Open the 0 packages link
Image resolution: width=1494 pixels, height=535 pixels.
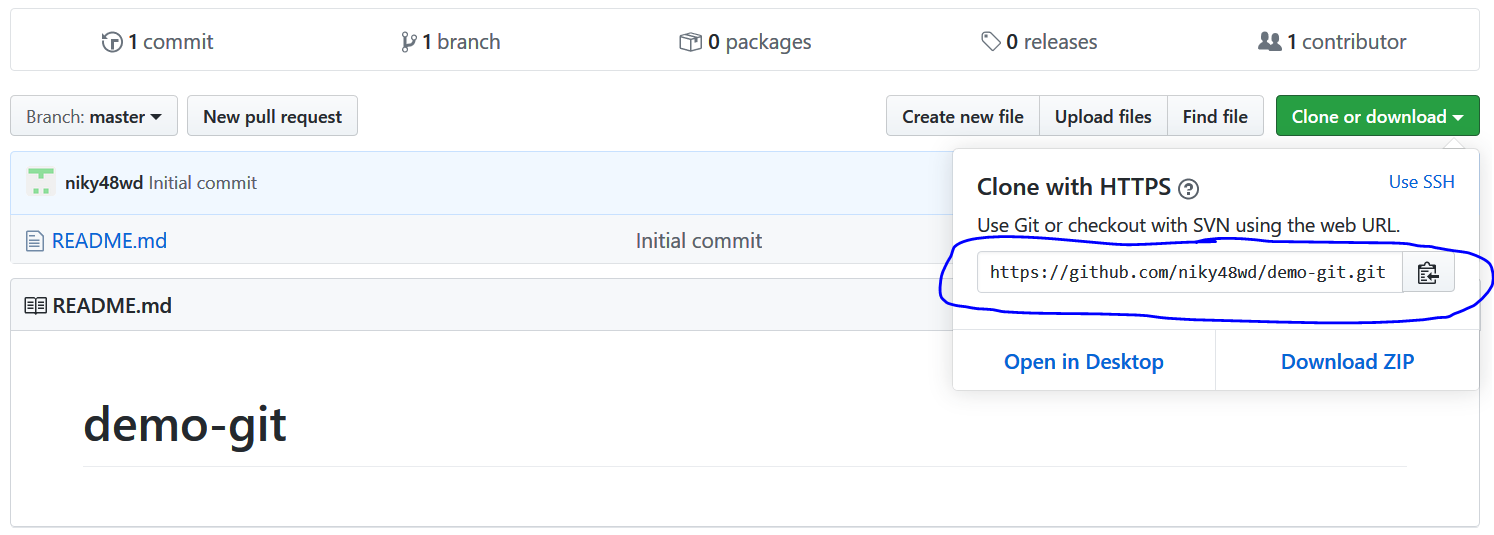[746, 42]
